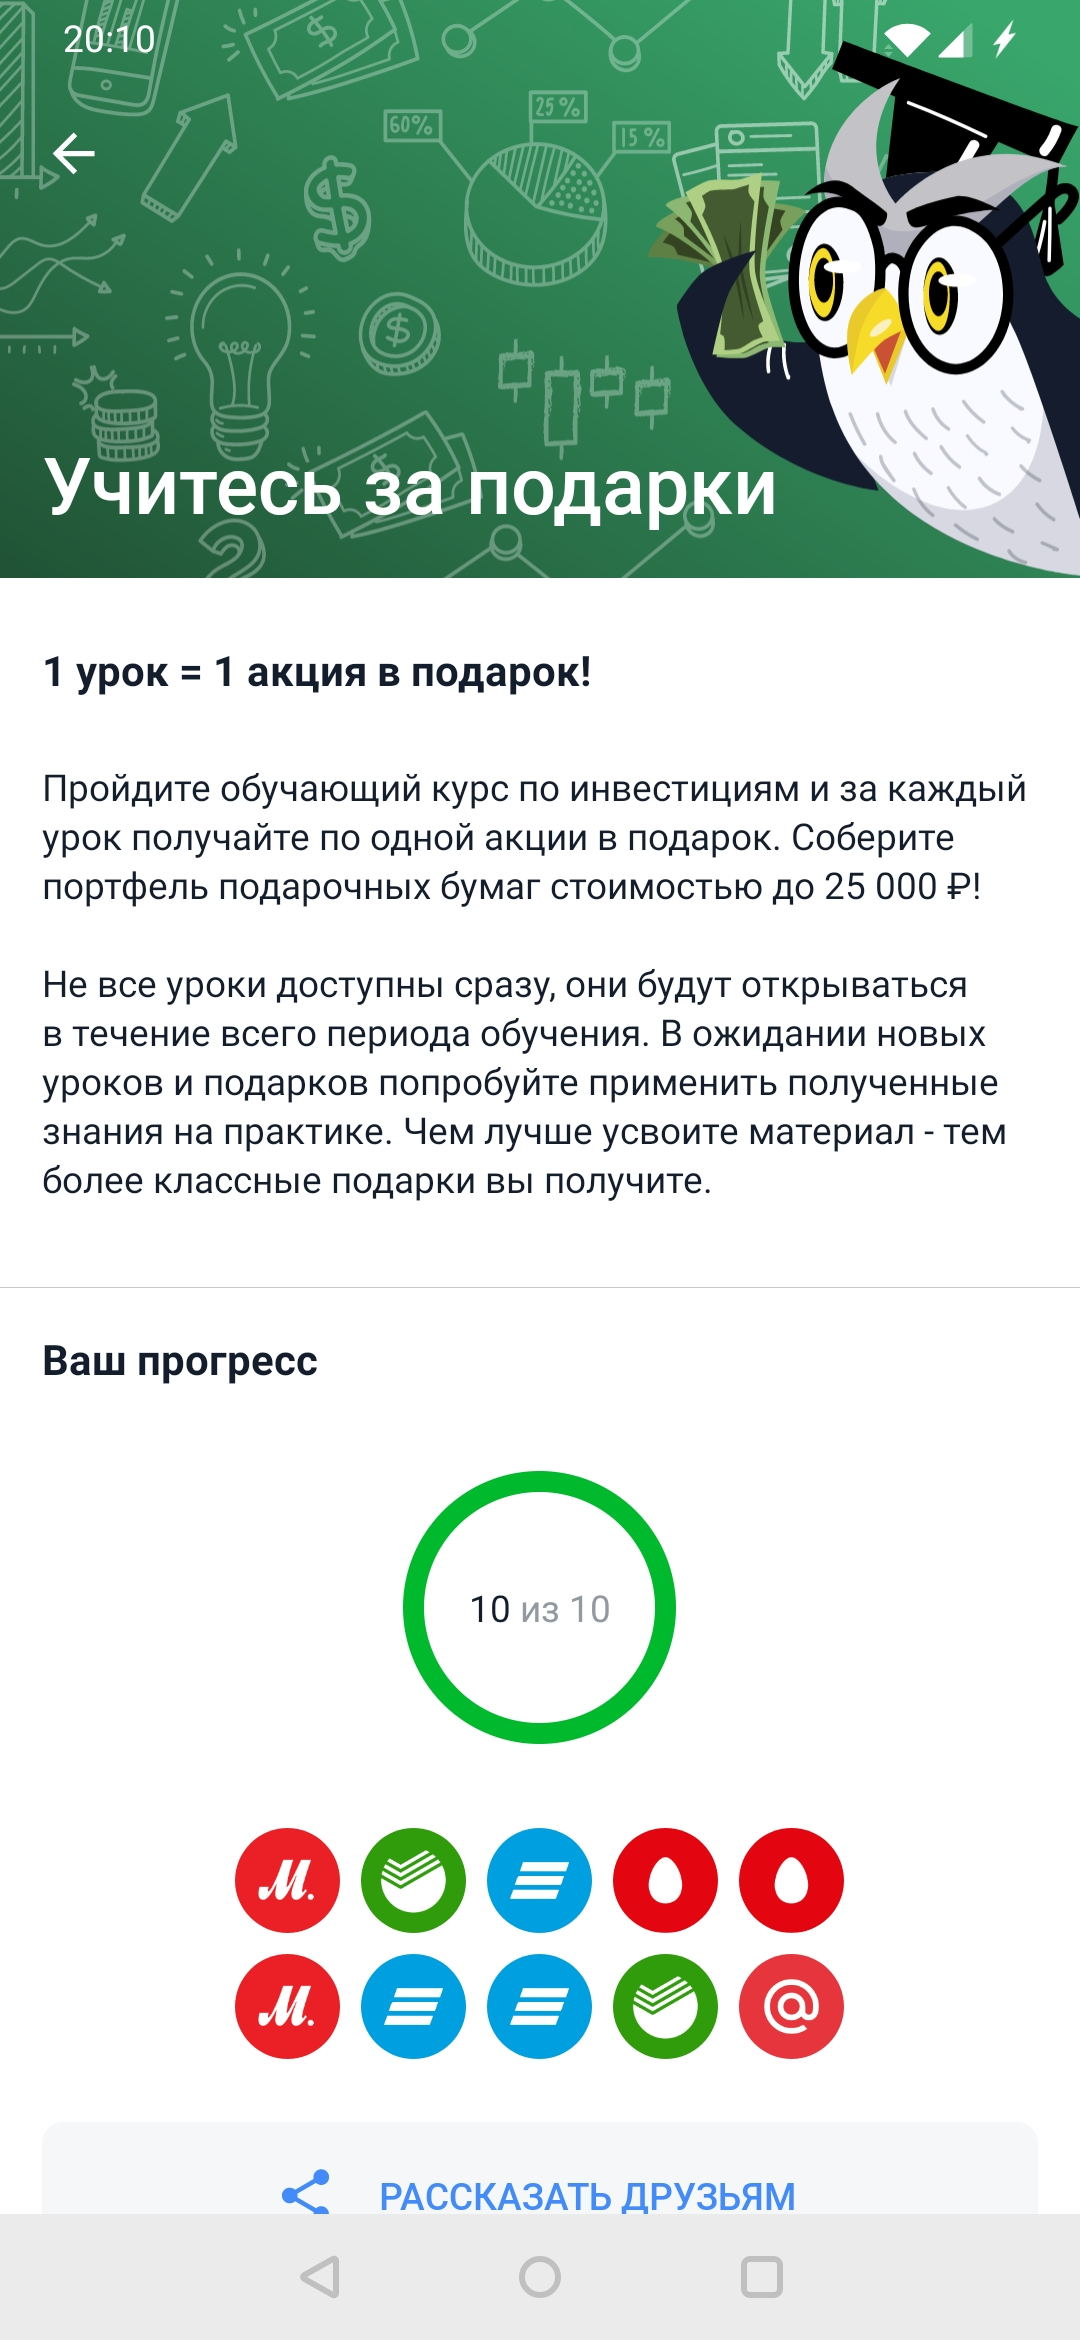Tap the back arrow in the header
The height and width of the screenshot is (2340, 1080).
pos(74,154)
